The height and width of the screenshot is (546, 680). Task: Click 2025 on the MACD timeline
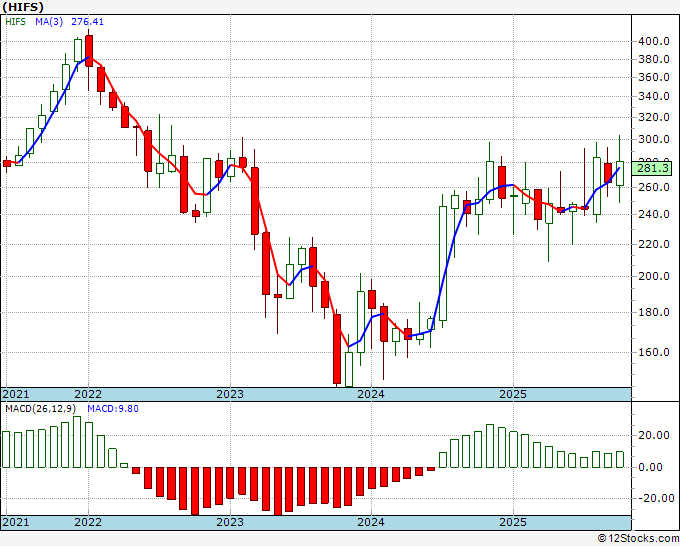pyautogui.click(x=513, y=522)
